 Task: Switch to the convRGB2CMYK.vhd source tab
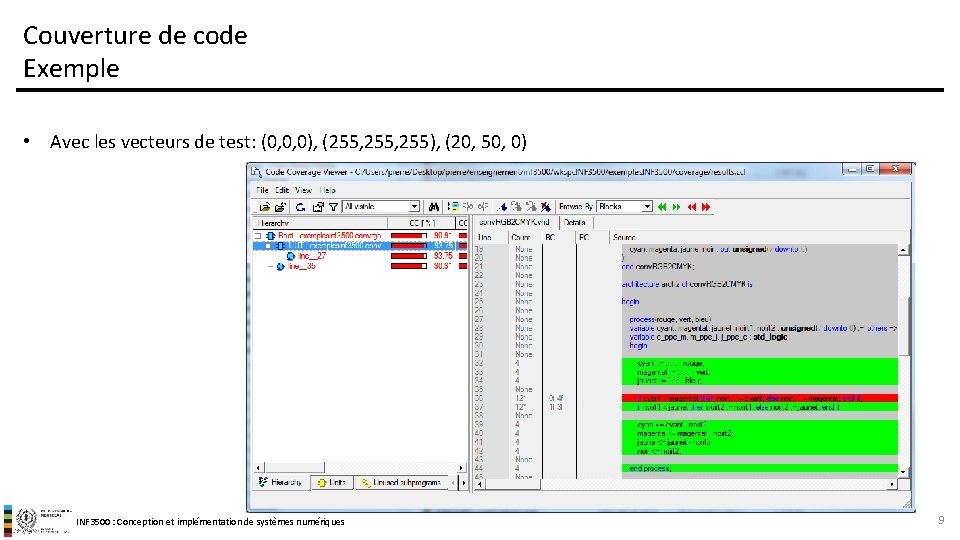pos(514,222)
